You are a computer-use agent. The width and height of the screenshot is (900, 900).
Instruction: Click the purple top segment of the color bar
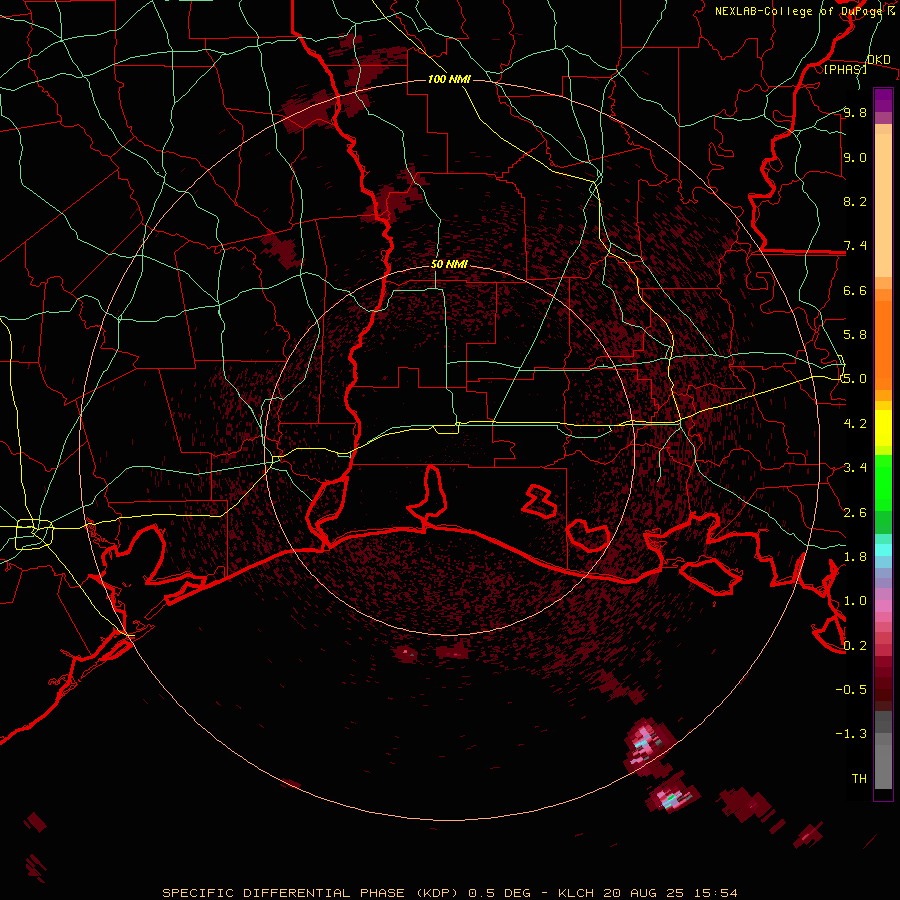[x=883, y=100]
